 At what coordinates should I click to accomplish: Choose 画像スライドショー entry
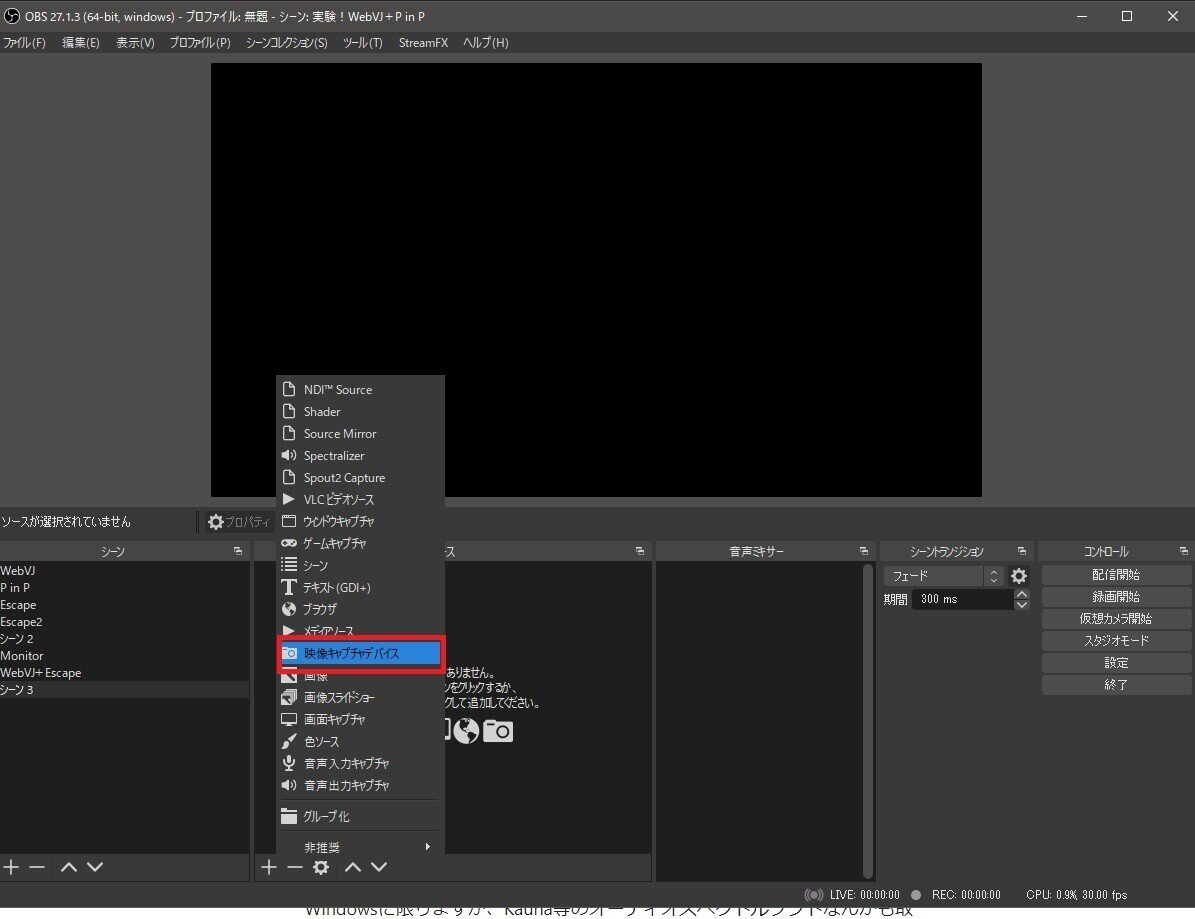pos(360,698)
